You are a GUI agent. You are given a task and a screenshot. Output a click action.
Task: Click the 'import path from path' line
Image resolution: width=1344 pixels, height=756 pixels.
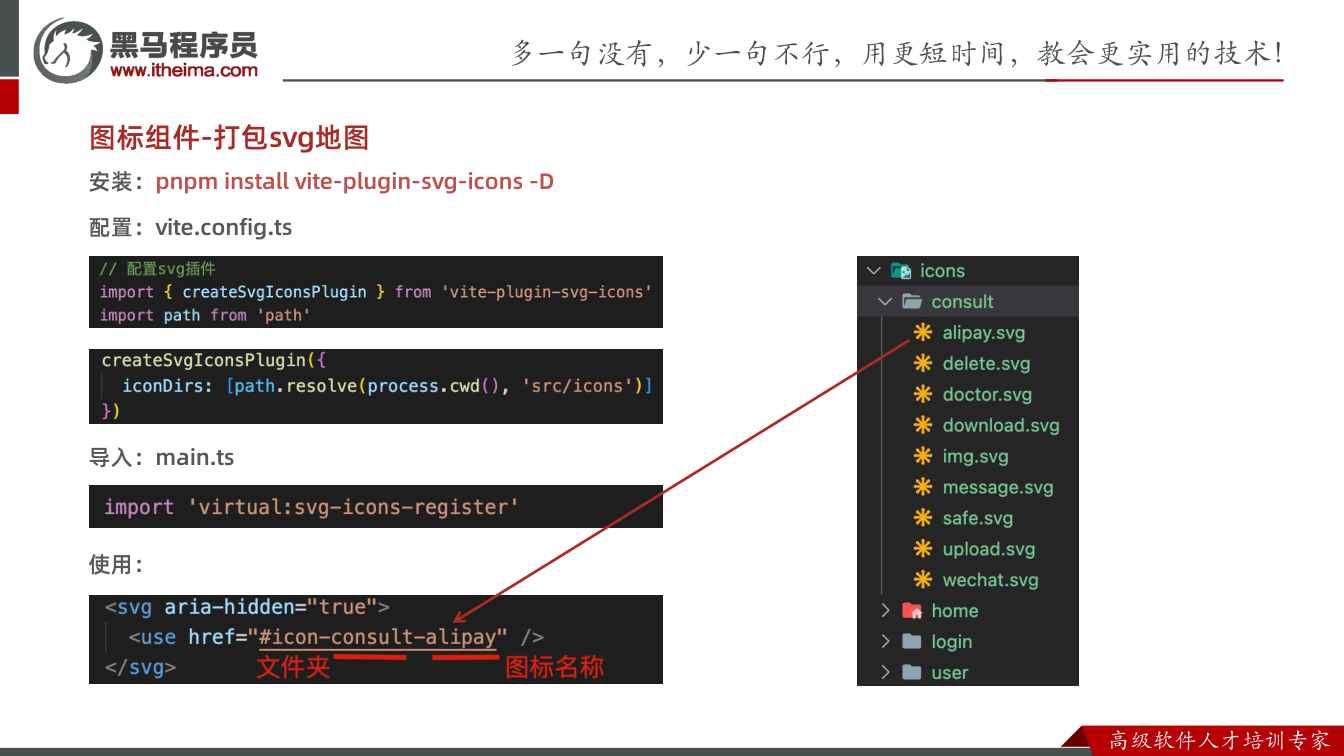point(205,315)
